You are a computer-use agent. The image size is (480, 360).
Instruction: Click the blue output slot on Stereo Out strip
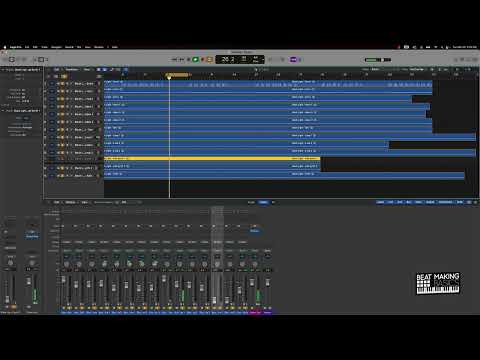[x=255, y=231]
